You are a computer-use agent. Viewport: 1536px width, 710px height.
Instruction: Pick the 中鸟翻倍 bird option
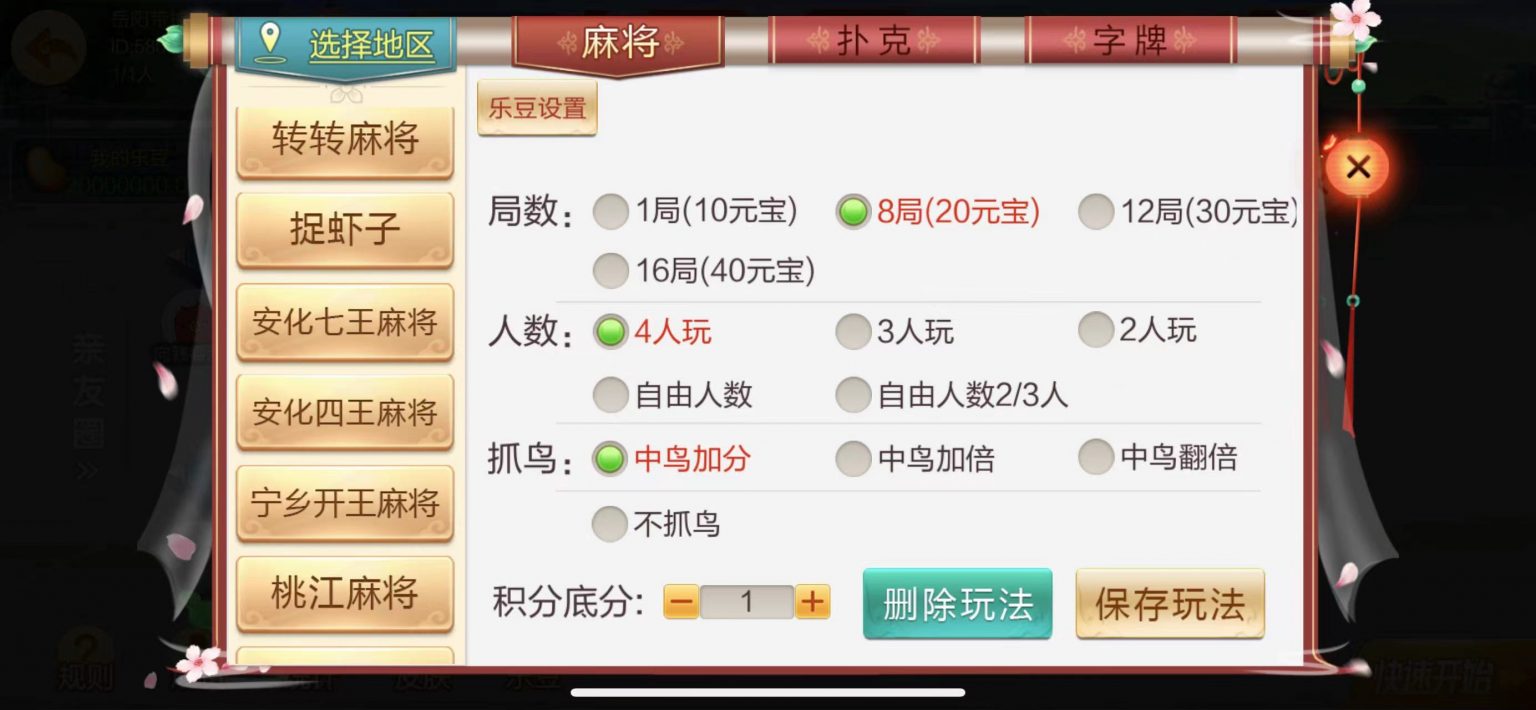tap(1158, 457)
